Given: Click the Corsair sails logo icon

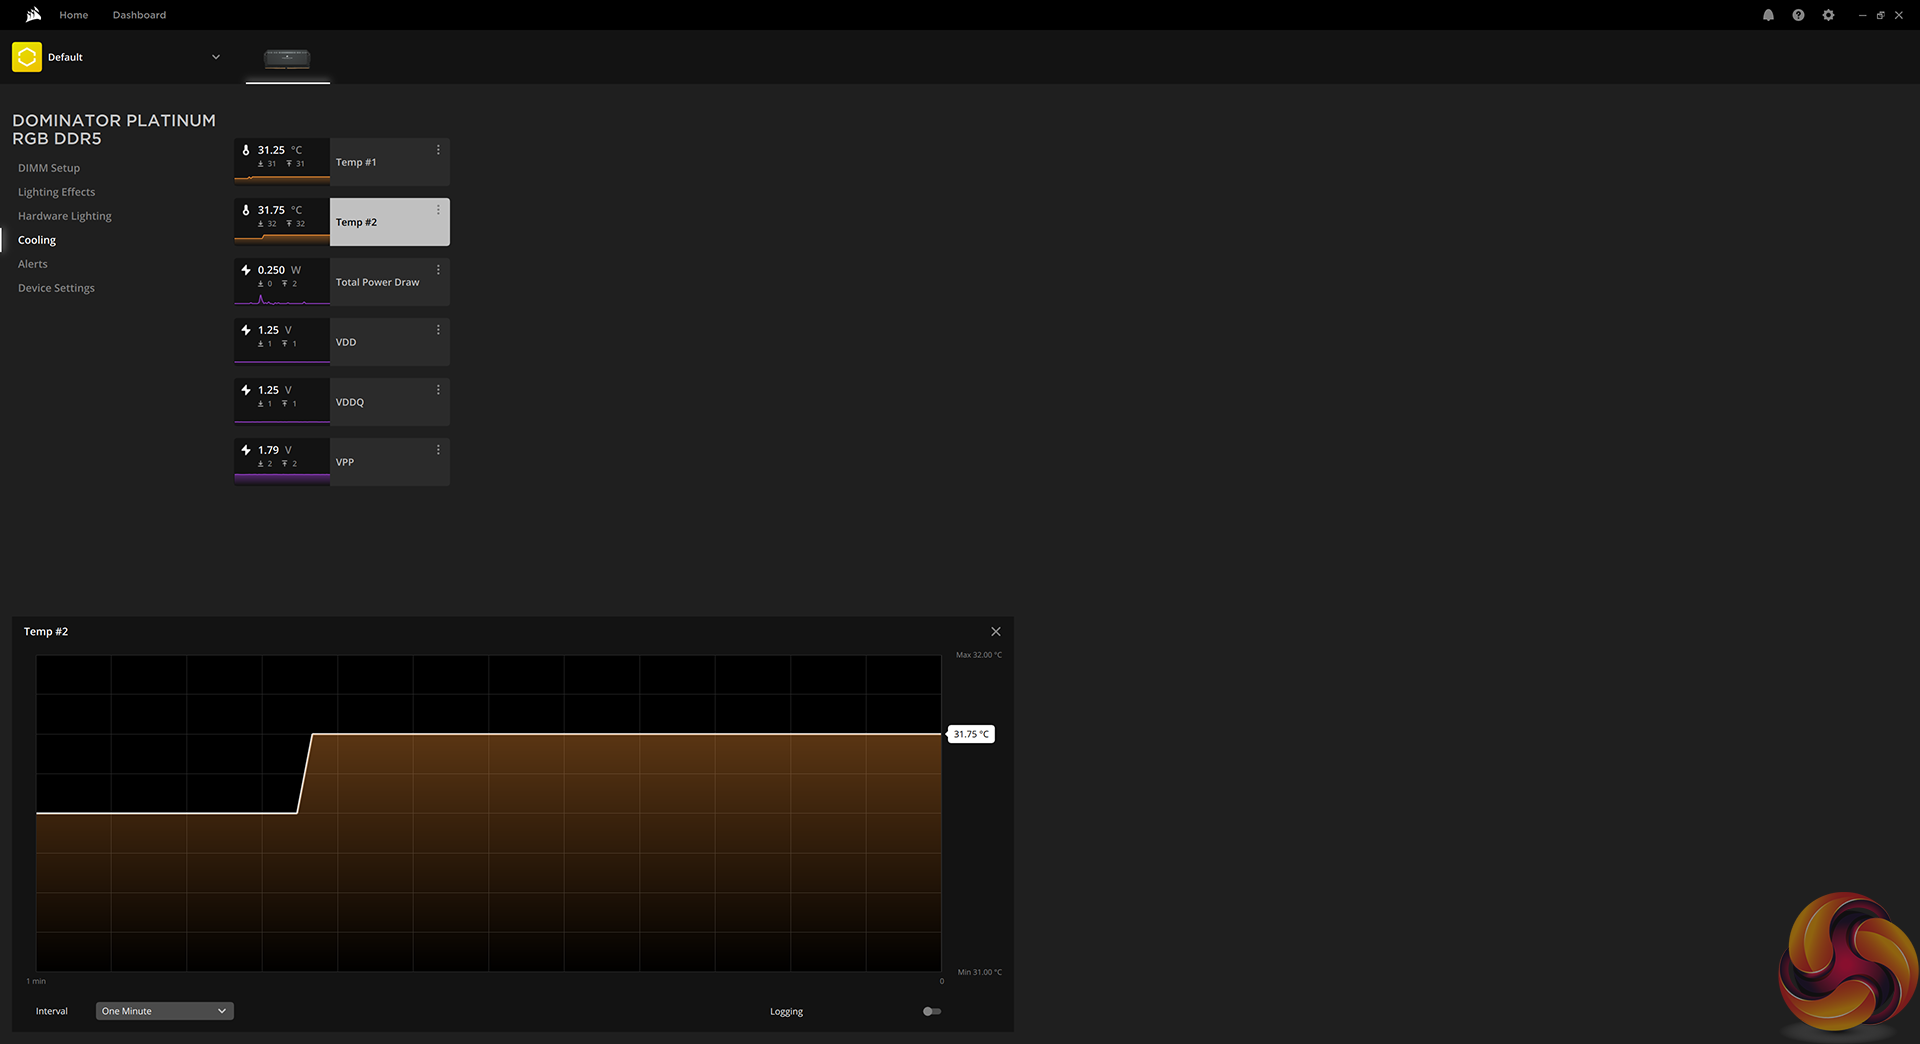Looking at the screenshot, I should (33, 15).
